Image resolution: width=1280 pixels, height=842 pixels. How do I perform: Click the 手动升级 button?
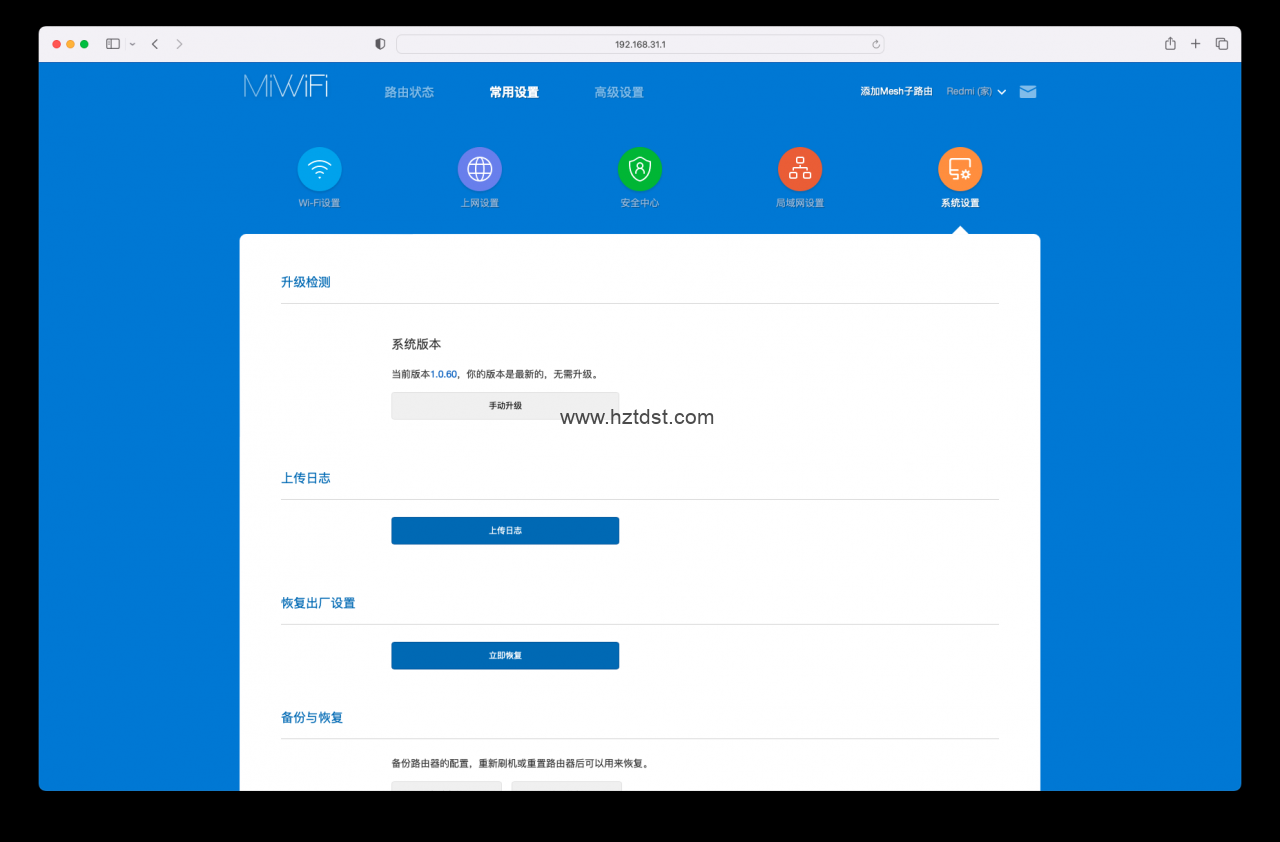point(505,406)
